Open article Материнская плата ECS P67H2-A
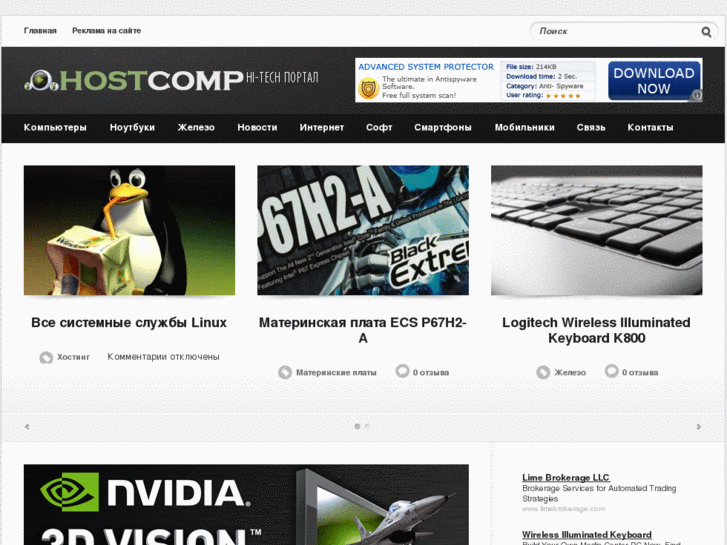Image resolution: width=727 pixels, height=545 pixels. point(363,330)
